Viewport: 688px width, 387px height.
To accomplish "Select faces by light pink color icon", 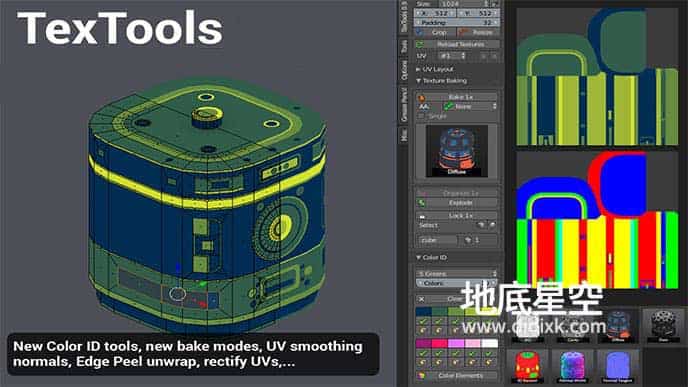I will 473,362.
